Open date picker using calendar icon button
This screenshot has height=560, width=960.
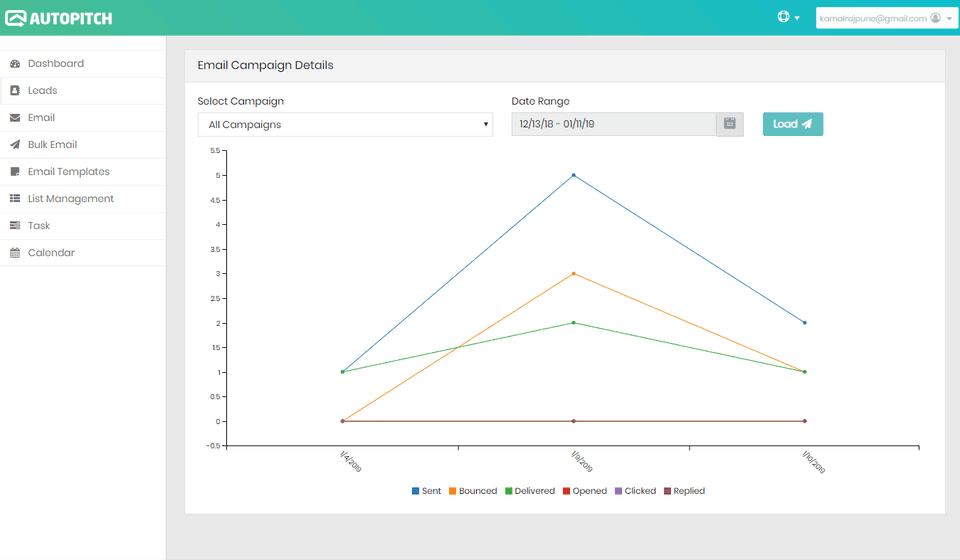[x=730, y=124]
